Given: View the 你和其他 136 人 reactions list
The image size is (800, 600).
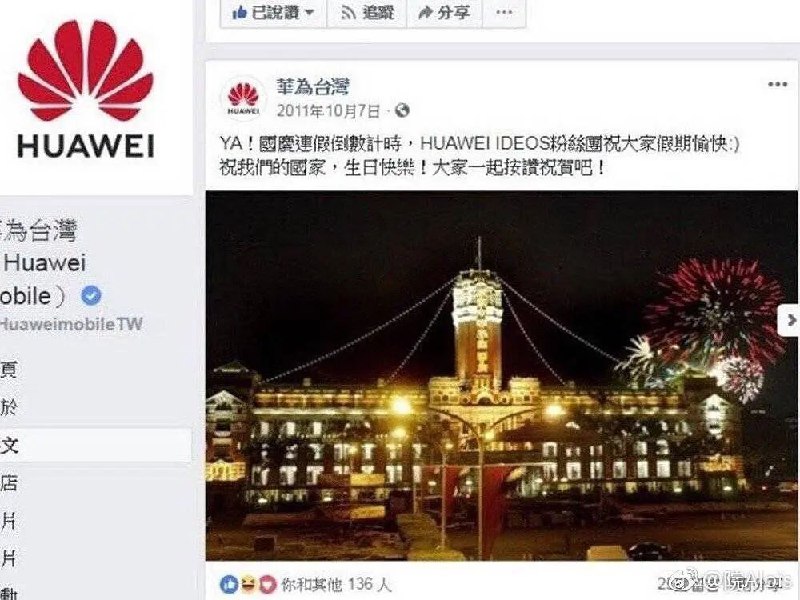Looking at the screenshot, I should [x=336, y=585].
